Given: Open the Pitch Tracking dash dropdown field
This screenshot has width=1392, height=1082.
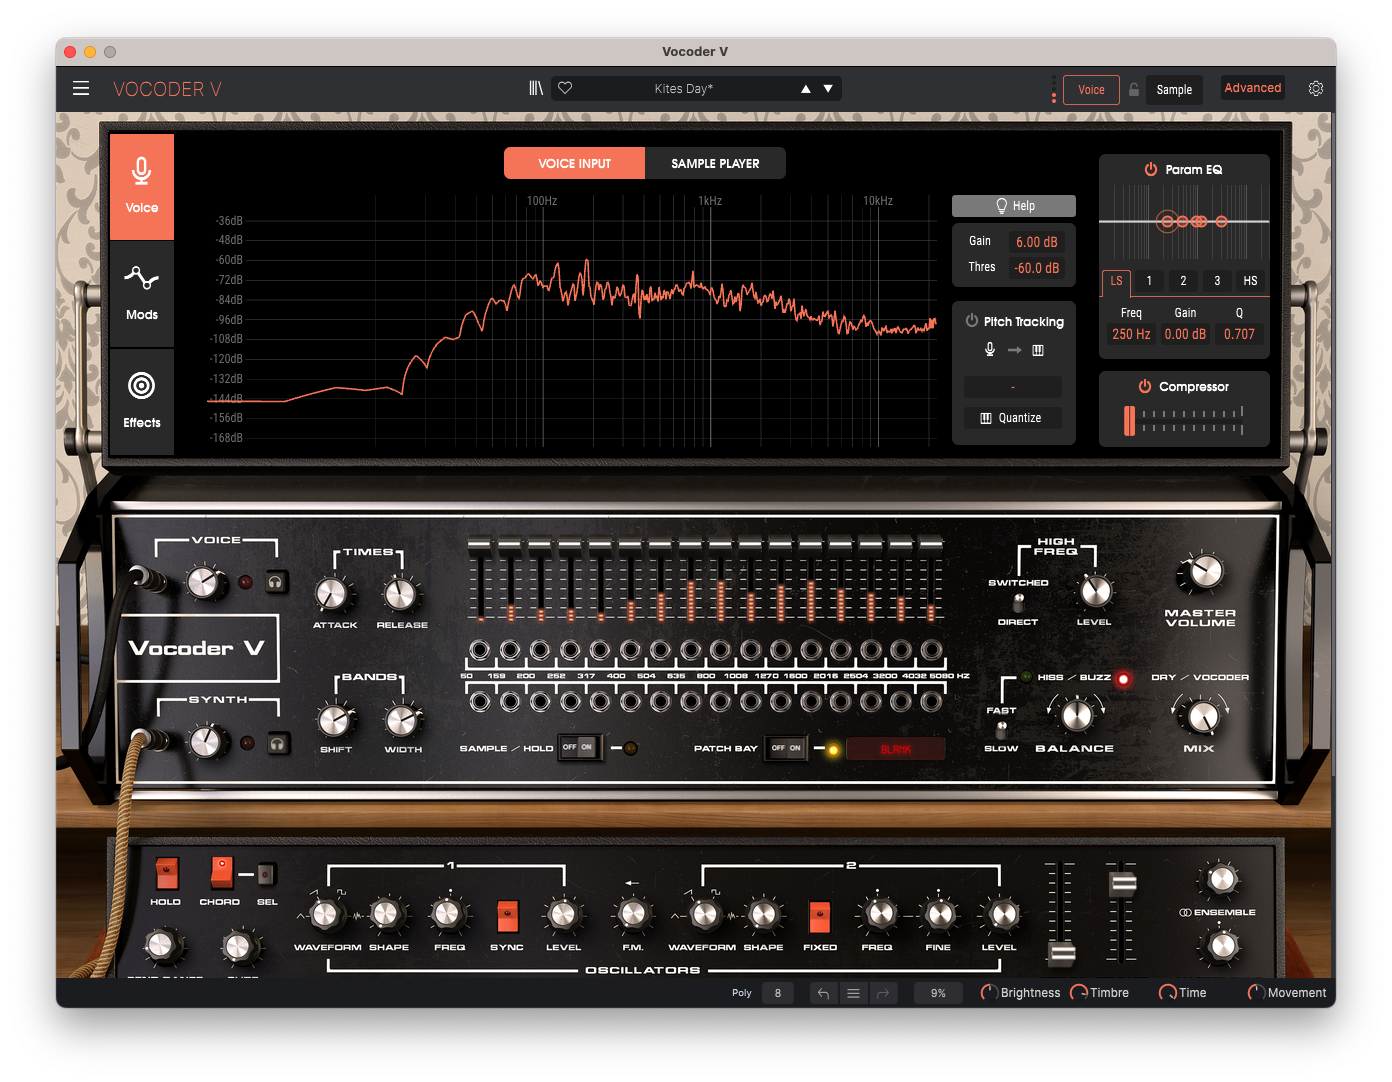Looking at the screenshot, I should pyautogui.click(x=1013, y=387).
